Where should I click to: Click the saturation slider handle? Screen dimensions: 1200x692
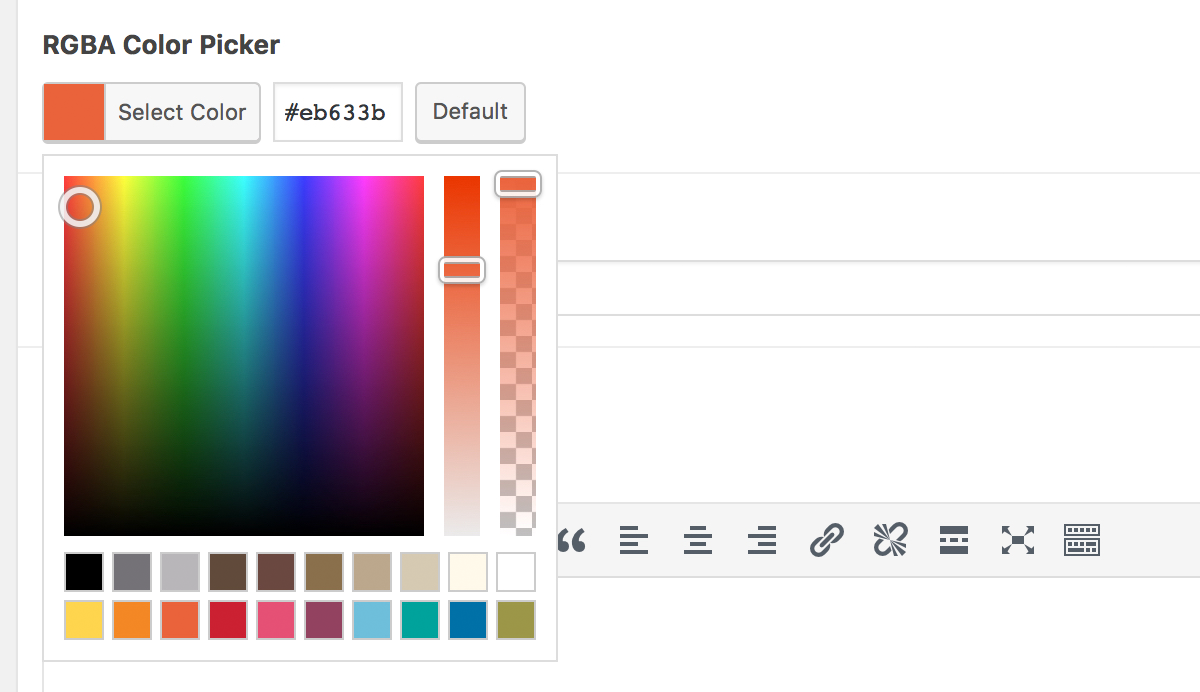coord(462,270)
